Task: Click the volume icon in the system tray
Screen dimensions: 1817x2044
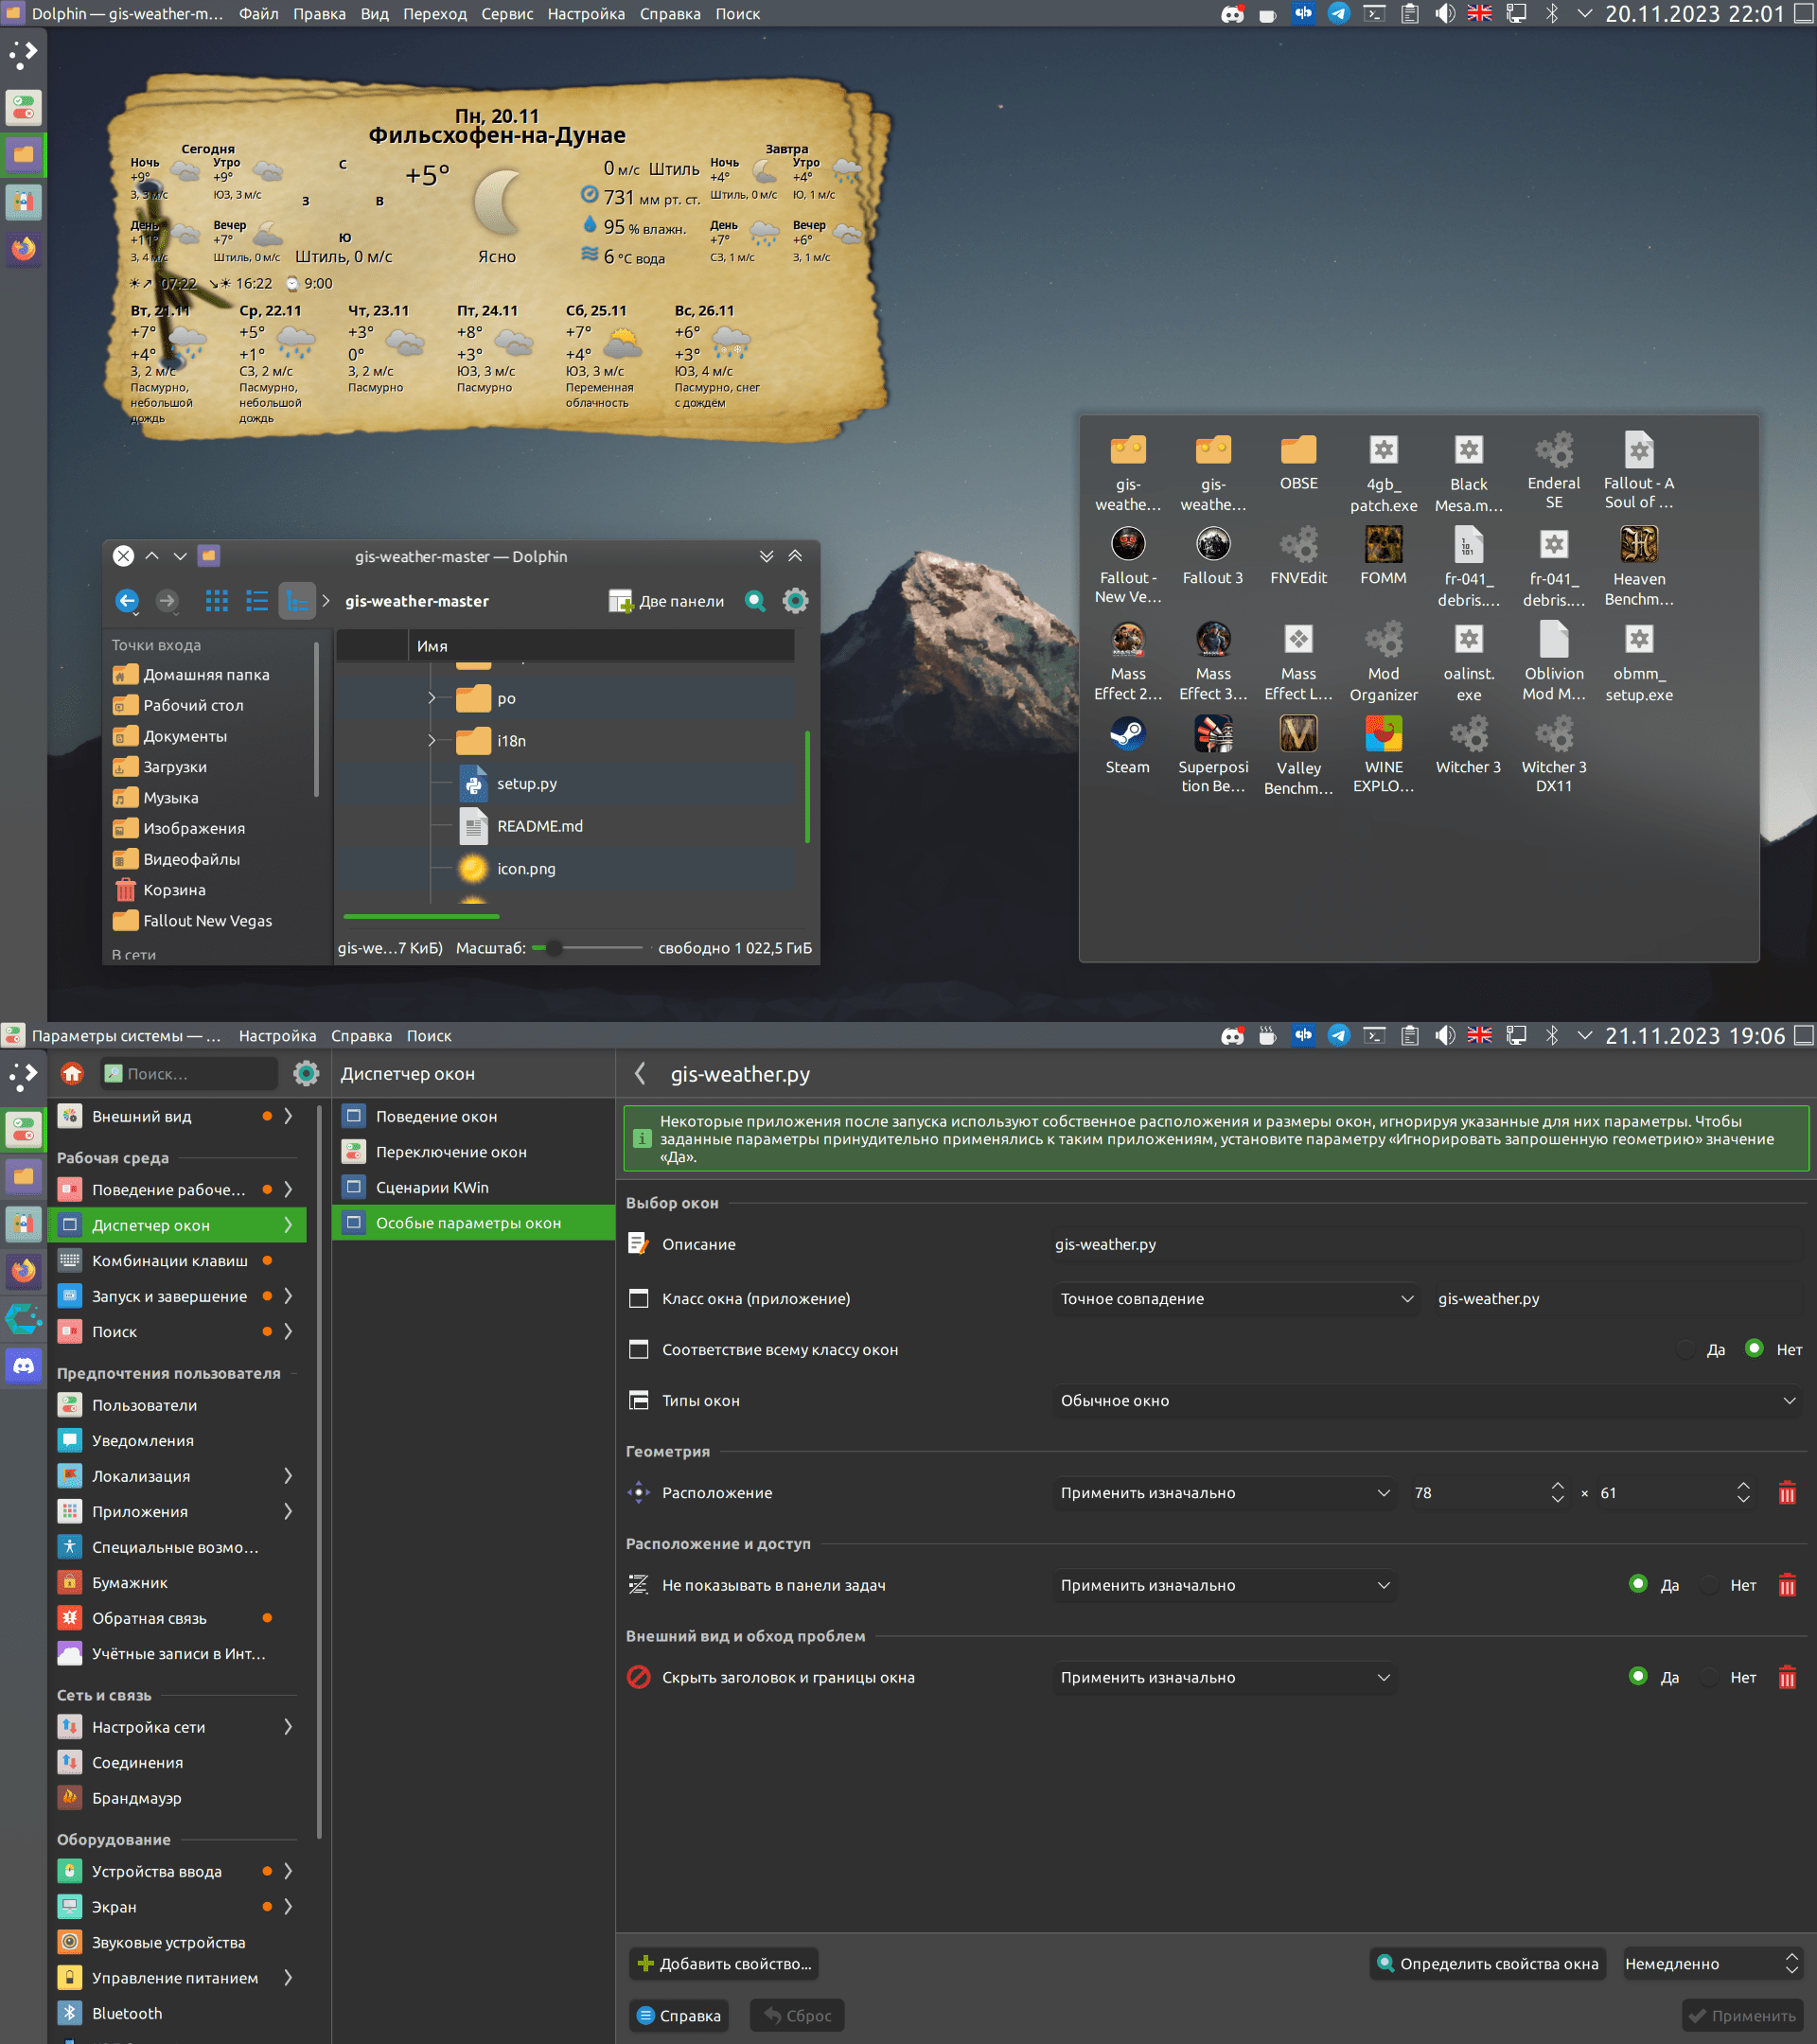Action: [1445, 14]
